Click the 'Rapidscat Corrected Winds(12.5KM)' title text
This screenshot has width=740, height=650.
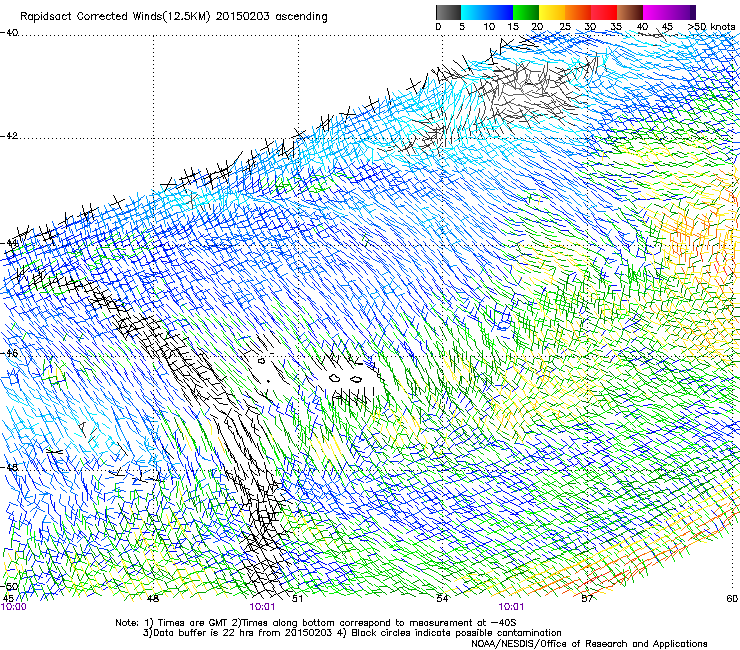pyautogui.click(x=116, y=17)
